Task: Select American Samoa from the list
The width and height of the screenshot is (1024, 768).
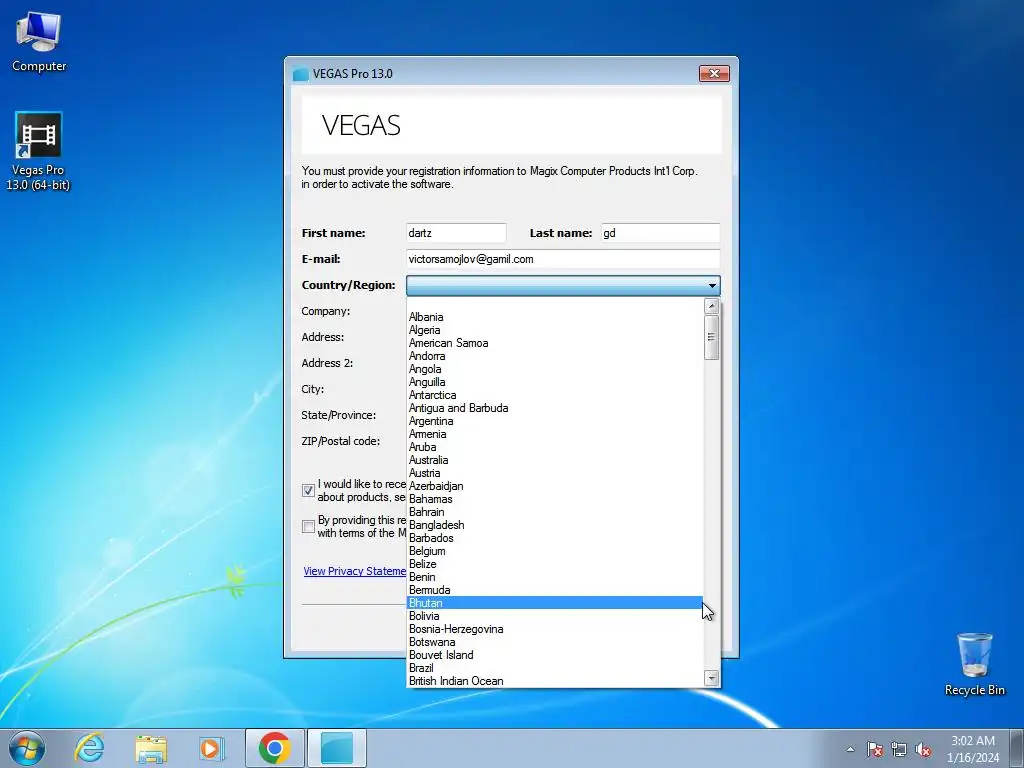Action: 554,343
